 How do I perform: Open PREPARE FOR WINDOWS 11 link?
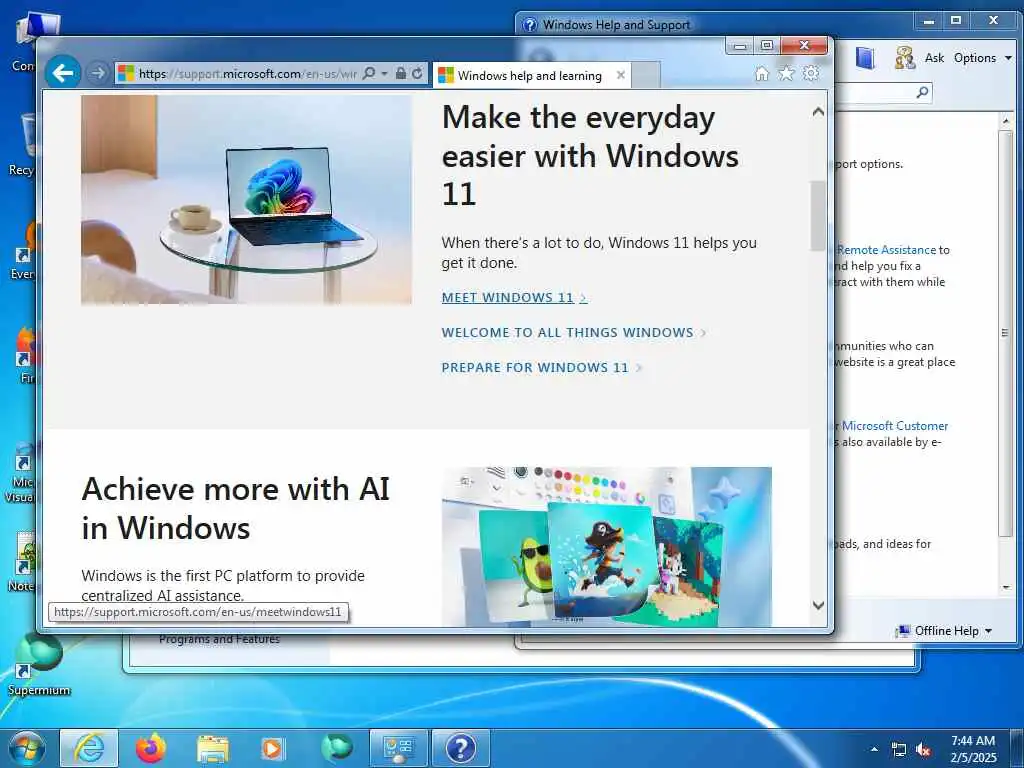click(541, 368)
